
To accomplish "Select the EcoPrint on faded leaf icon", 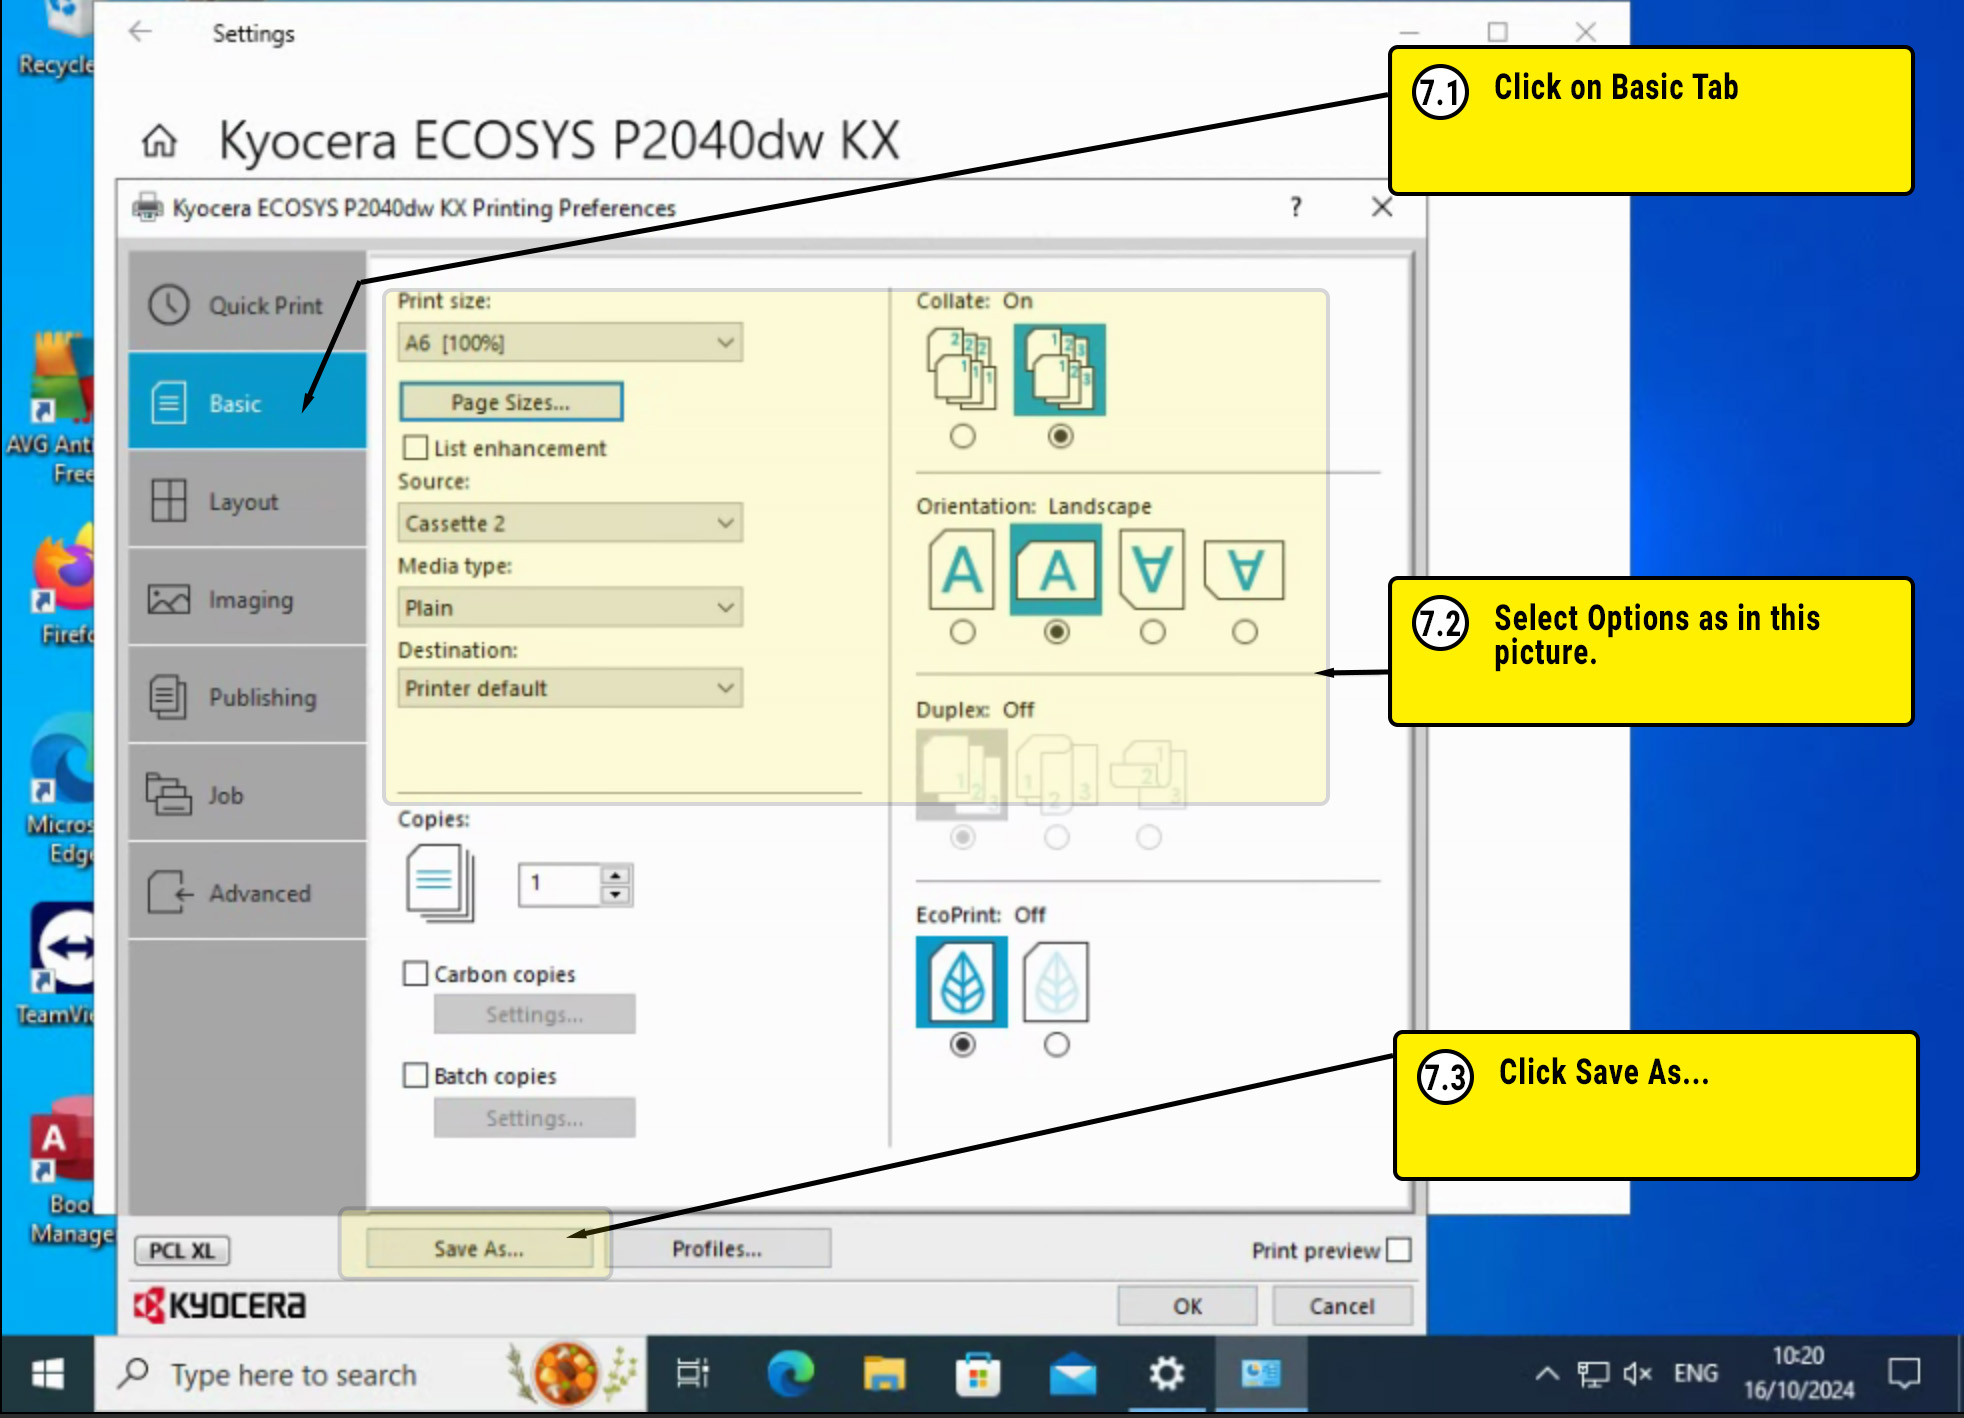I will pyautogui.click(x=1056, y=982).
